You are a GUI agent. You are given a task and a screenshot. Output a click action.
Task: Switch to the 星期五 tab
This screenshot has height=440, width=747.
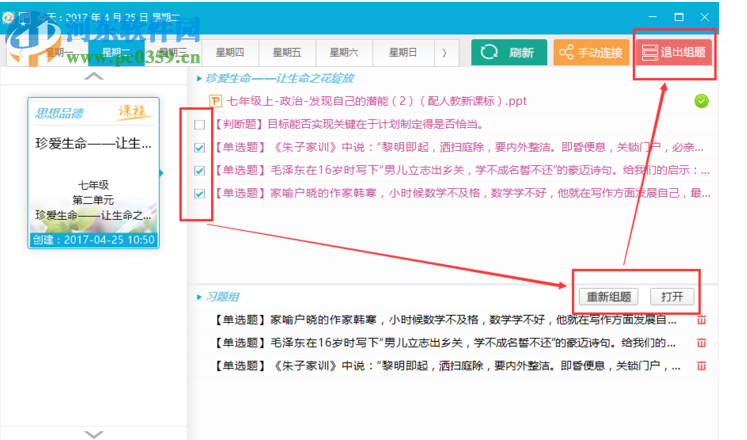(x=287, y=53)
